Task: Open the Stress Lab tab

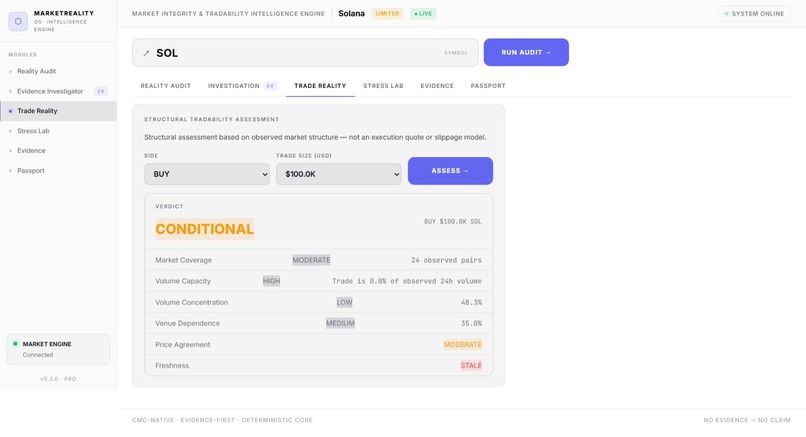Action: [383, 86]
